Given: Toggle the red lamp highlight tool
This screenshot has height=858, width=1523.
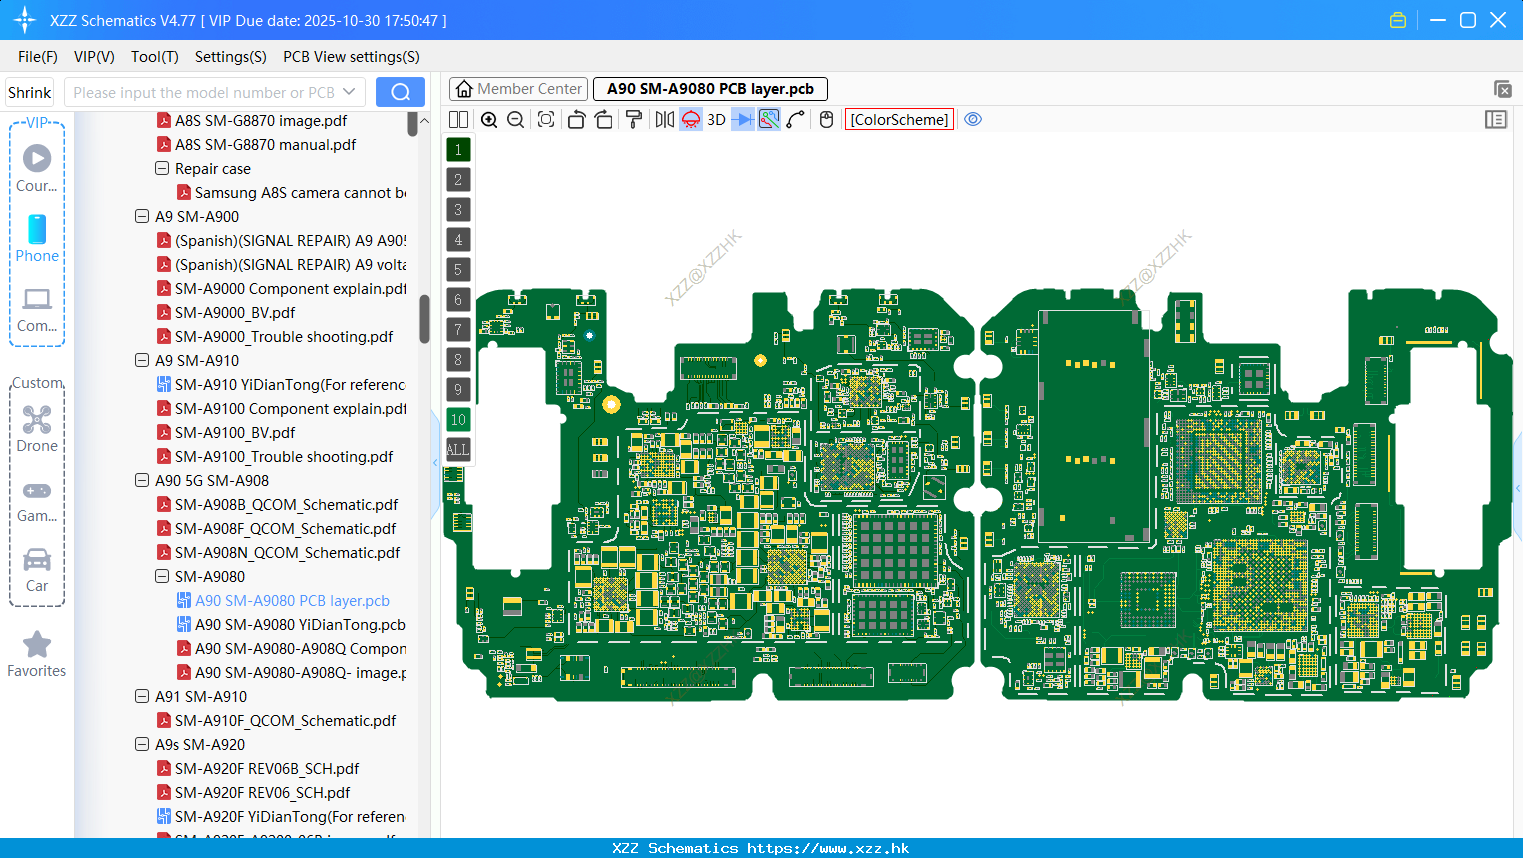Looking at the screenshot, I should (691, 119).
